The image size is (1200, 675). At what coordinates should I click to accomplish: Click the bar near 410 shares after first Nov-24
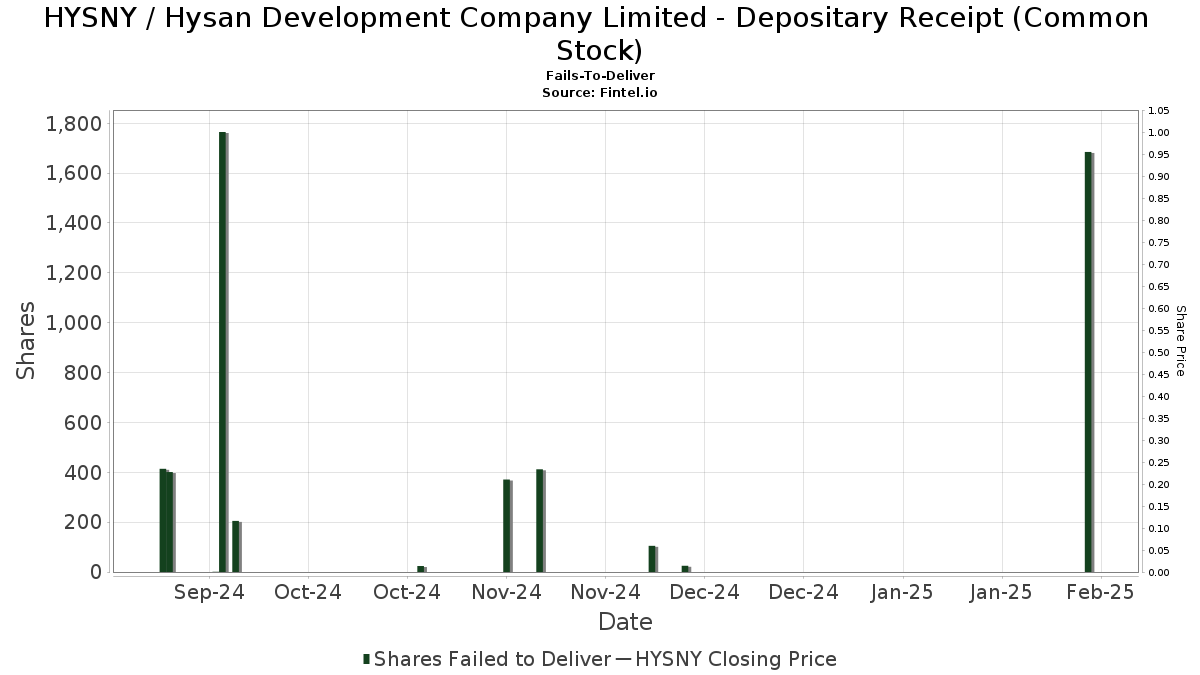coord(541,521)
